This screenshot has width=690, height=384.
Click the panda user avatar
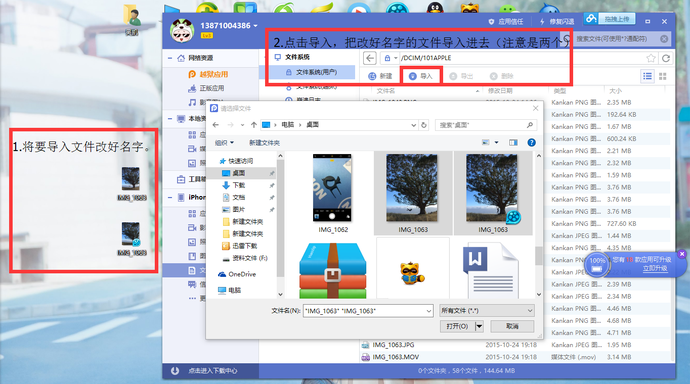click(x=182, y=30)
